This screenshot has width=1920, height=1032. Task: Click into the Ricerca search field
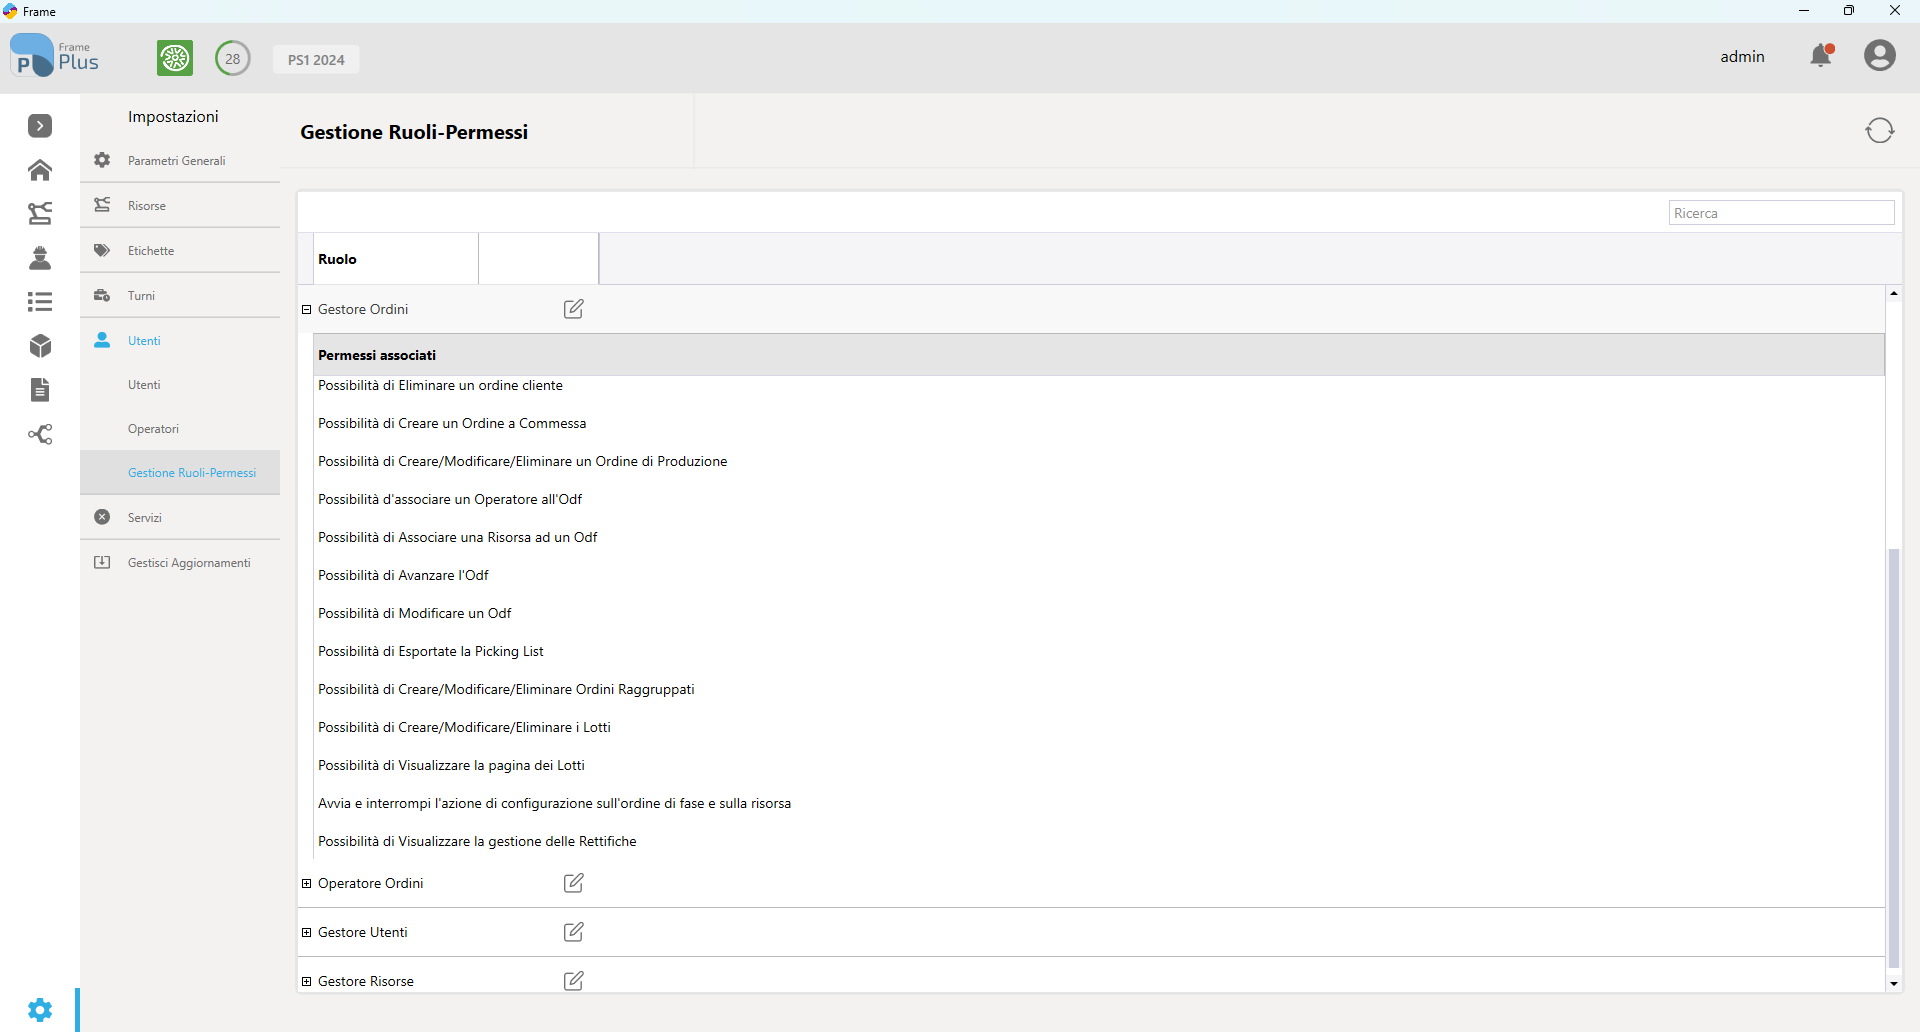point(1780,213)
